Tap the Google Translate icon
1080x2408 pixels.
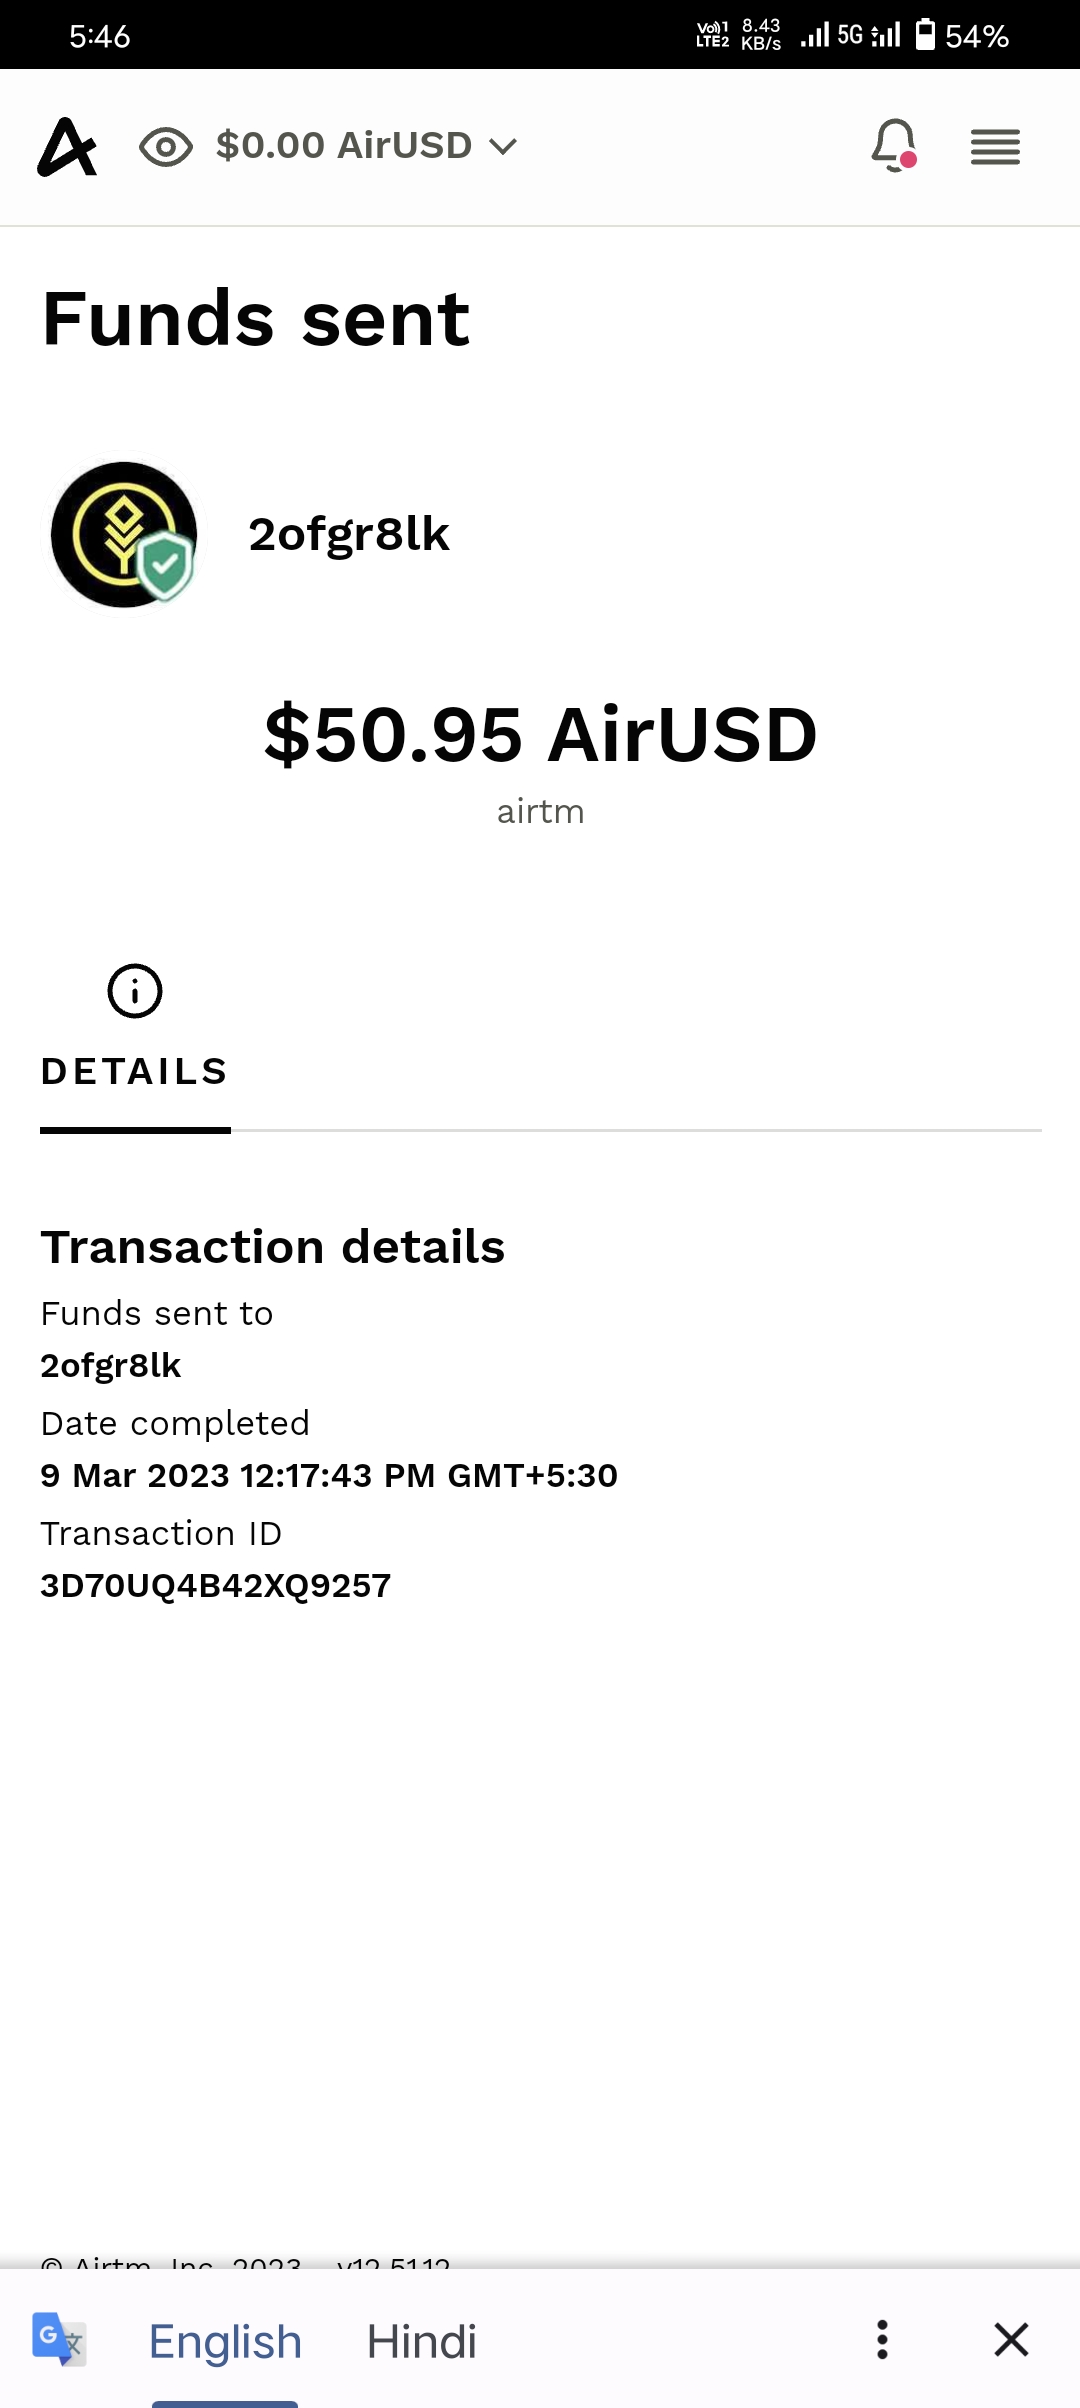59,2339
